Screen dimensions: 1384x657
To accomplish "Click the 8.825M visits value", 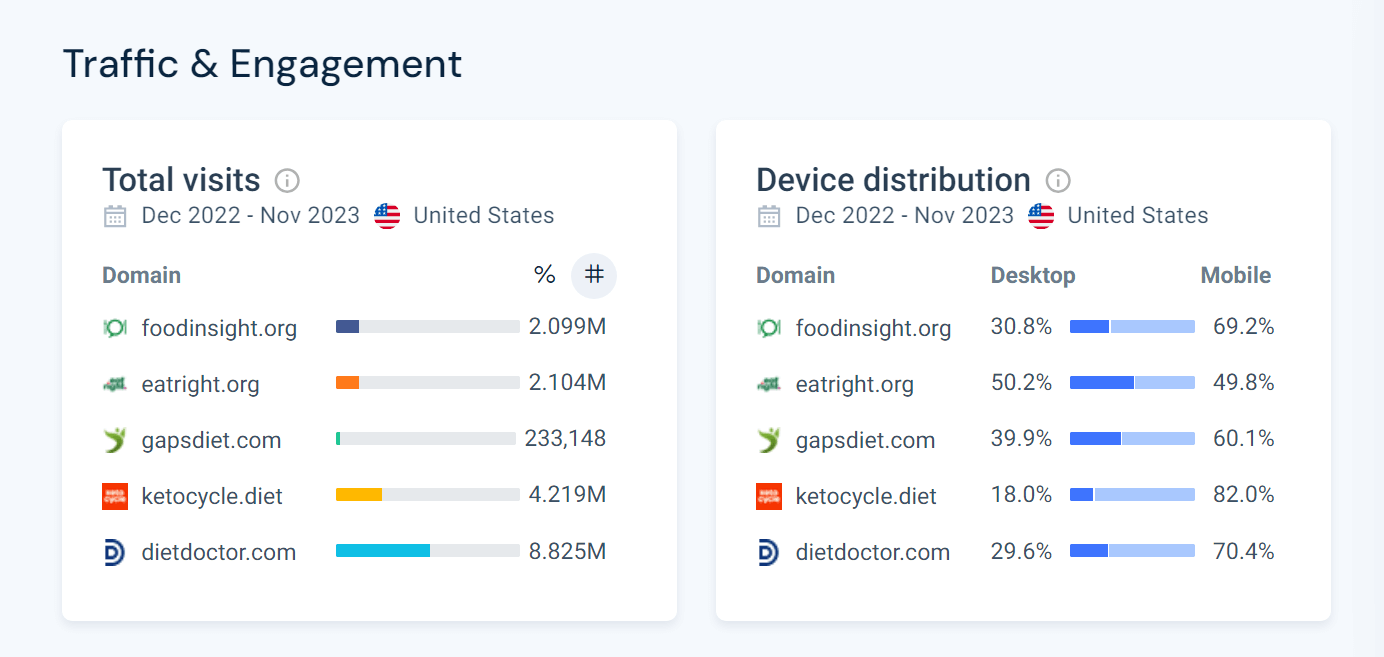I will click(x=567, y=551).
